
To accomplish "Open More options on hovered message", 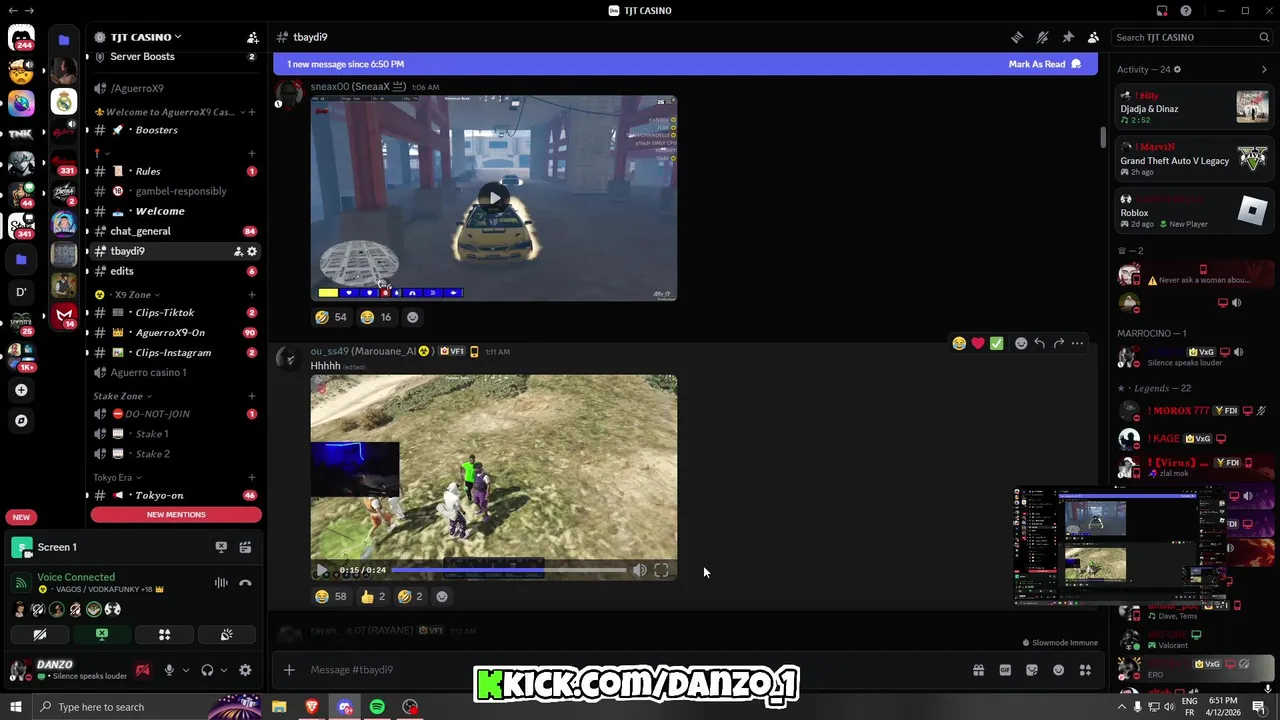I will click(x=1077, y=343).
